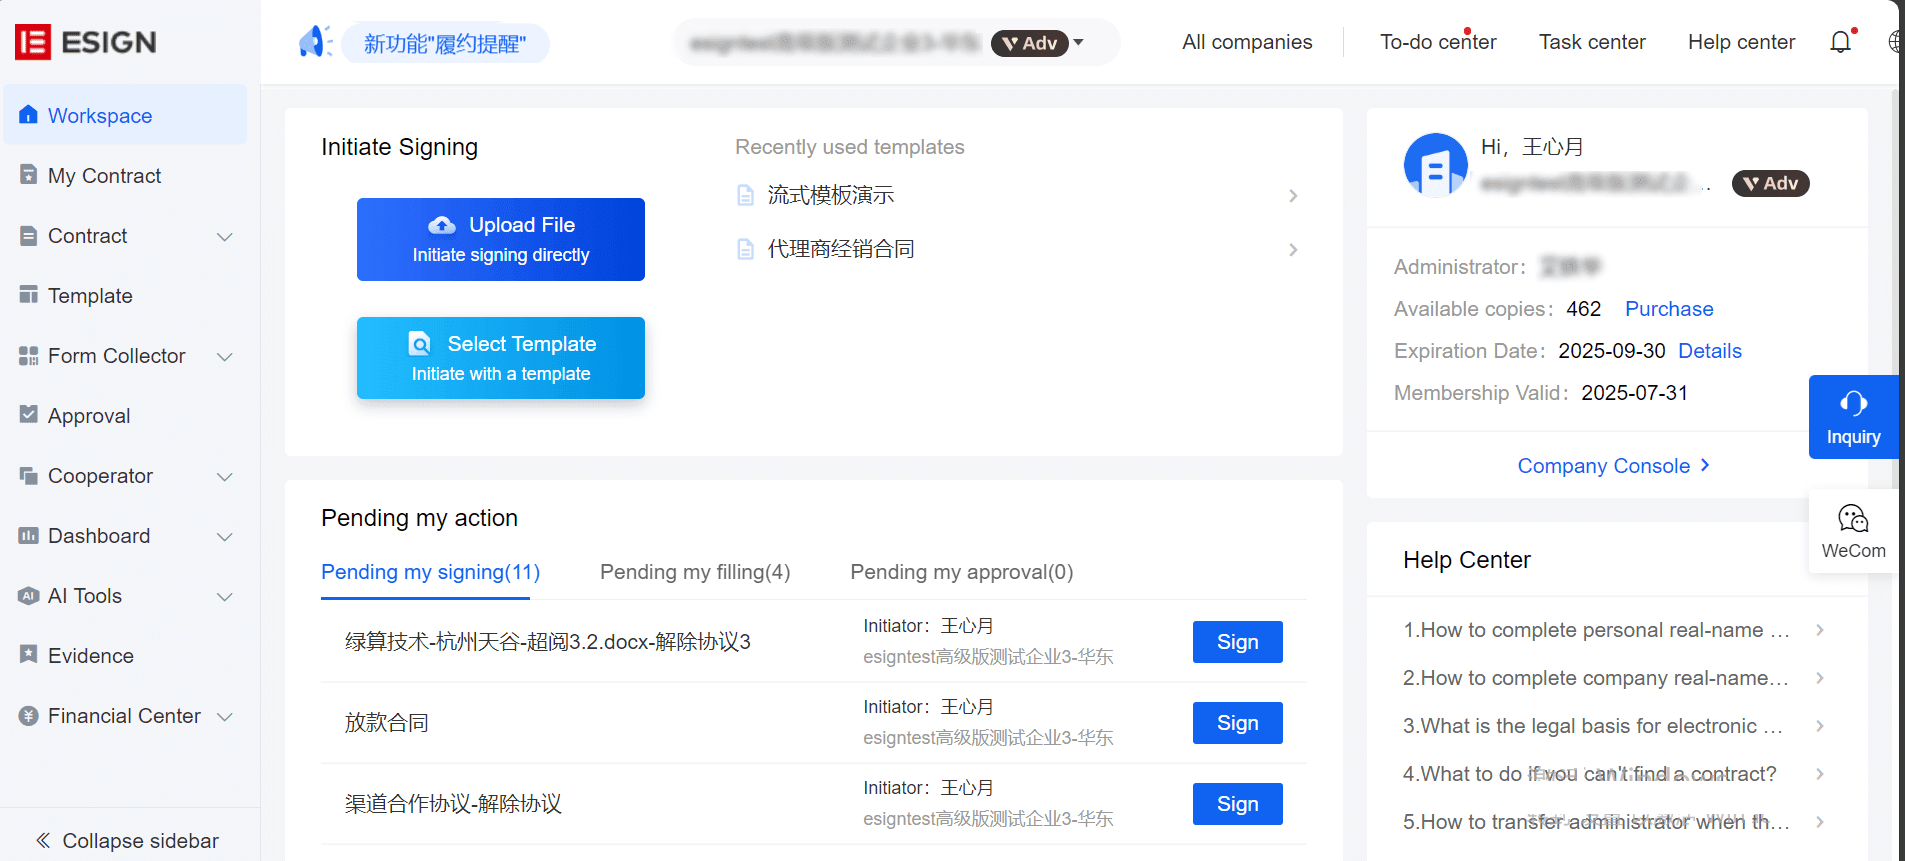Click the 新功能"履约提醒" announcement
The width and height of the screenshot is (1905, 861).
pos(445,43)
